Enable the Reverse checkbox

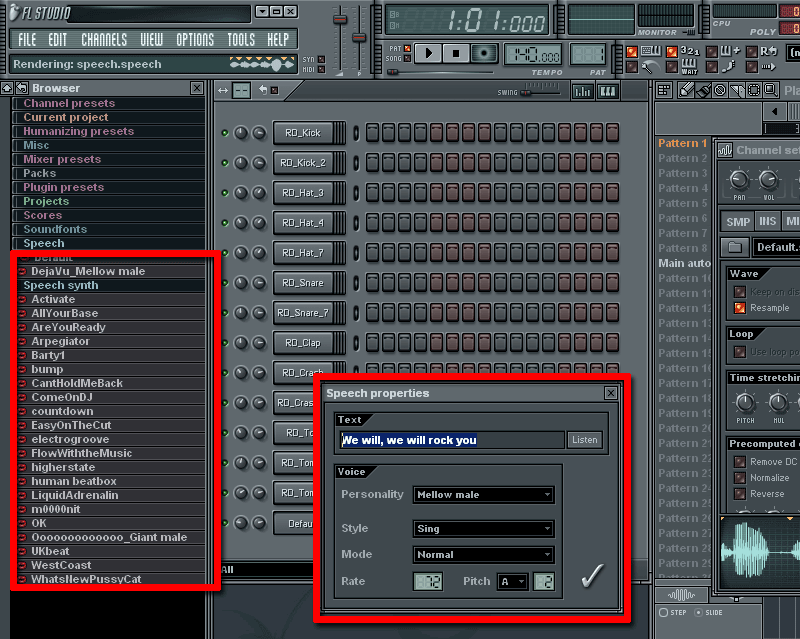tap(740, 494)
